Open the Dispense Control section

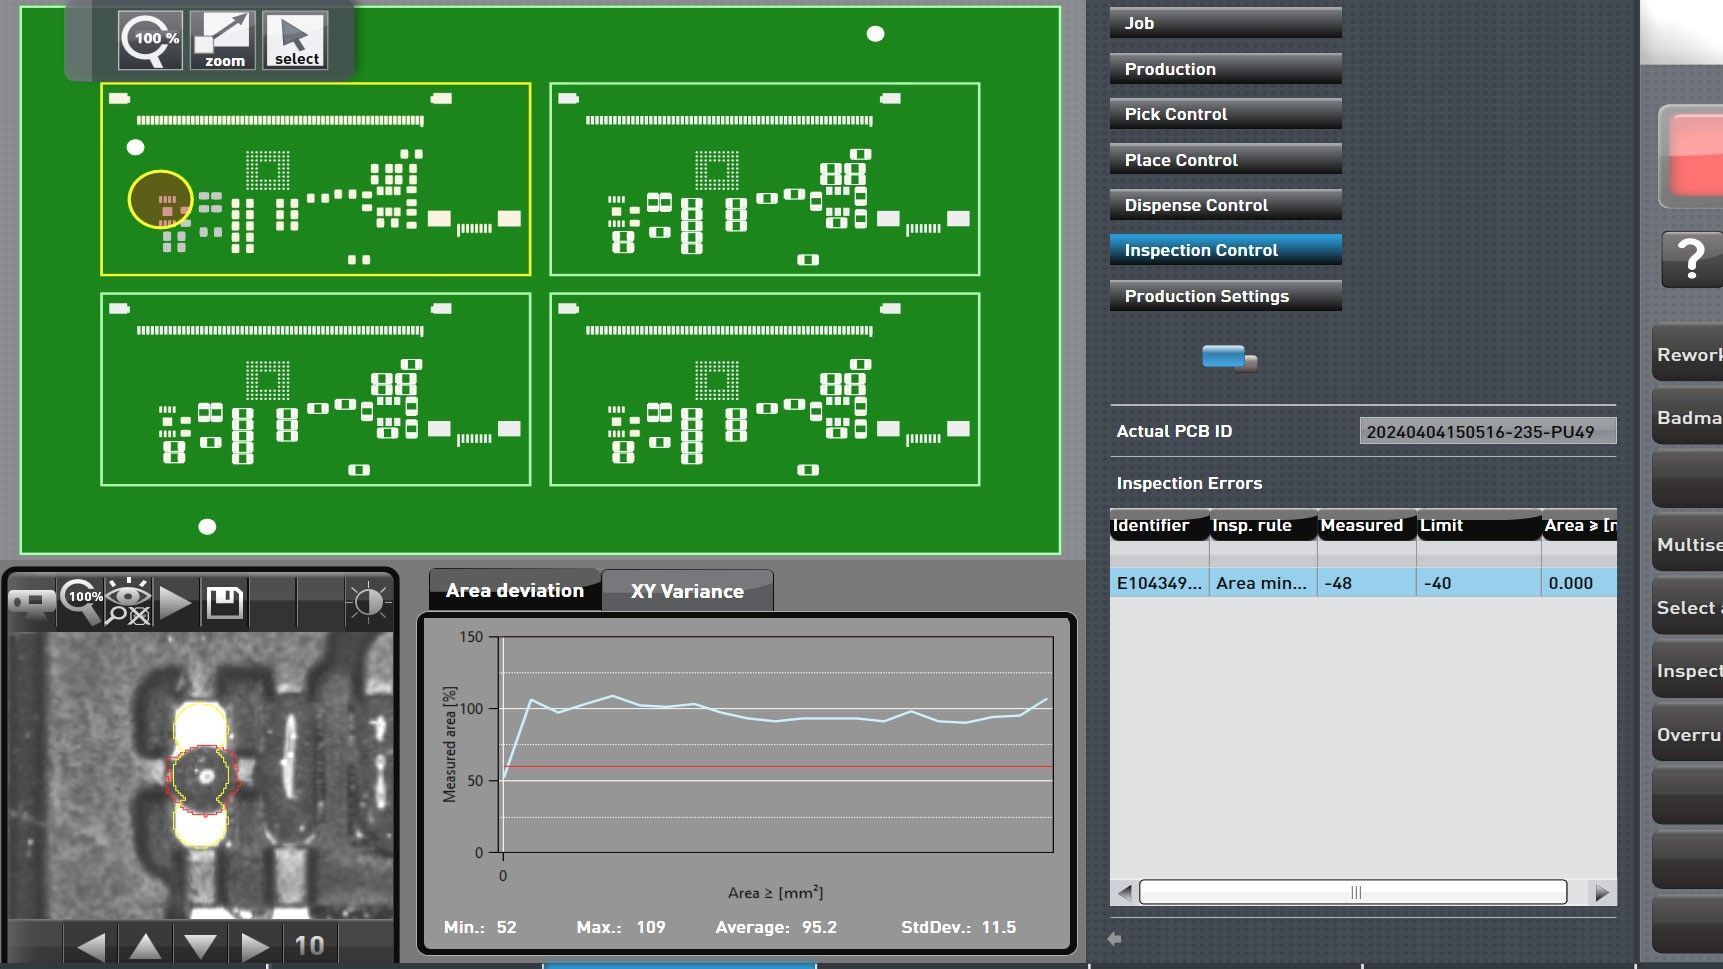[1225, 205]
